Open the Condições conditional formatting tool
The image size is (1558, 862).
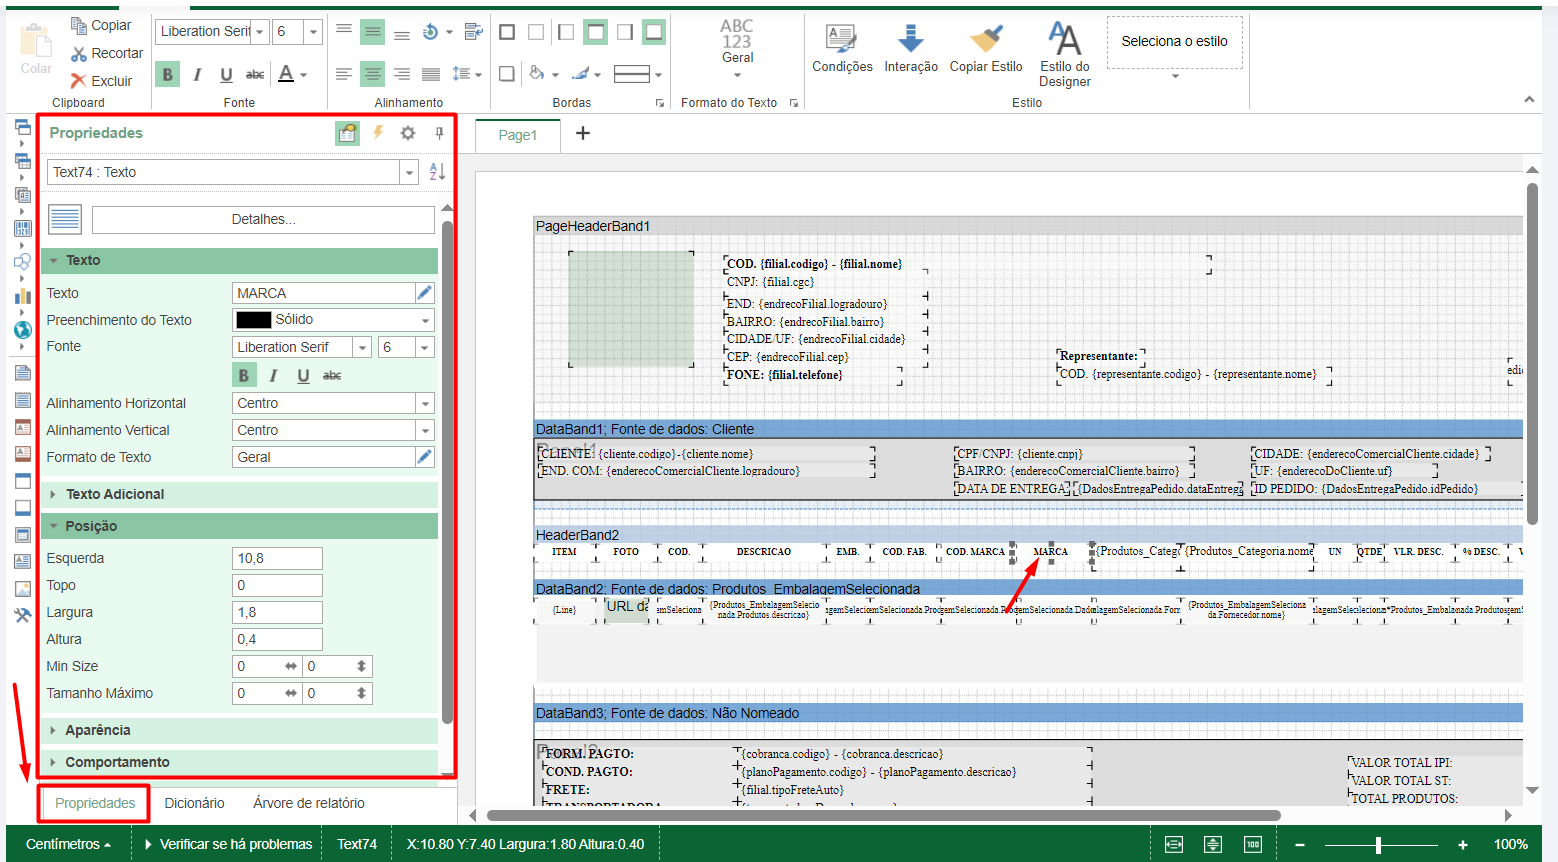pos(841,40)
